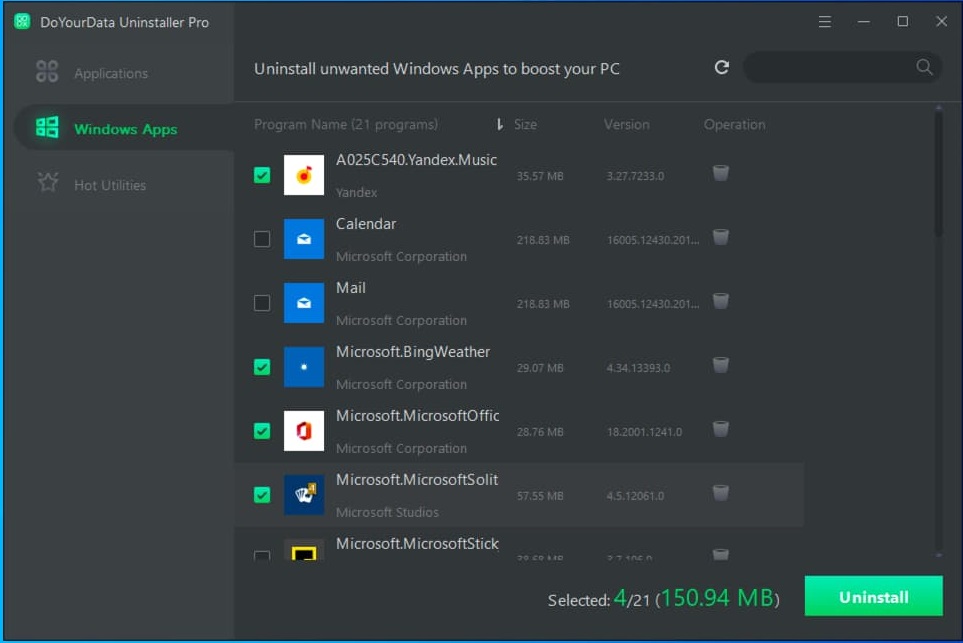The image size is (963, 643).
Task: Select the A025C540.Yandex.Music name
Action: tap(416, 160)
